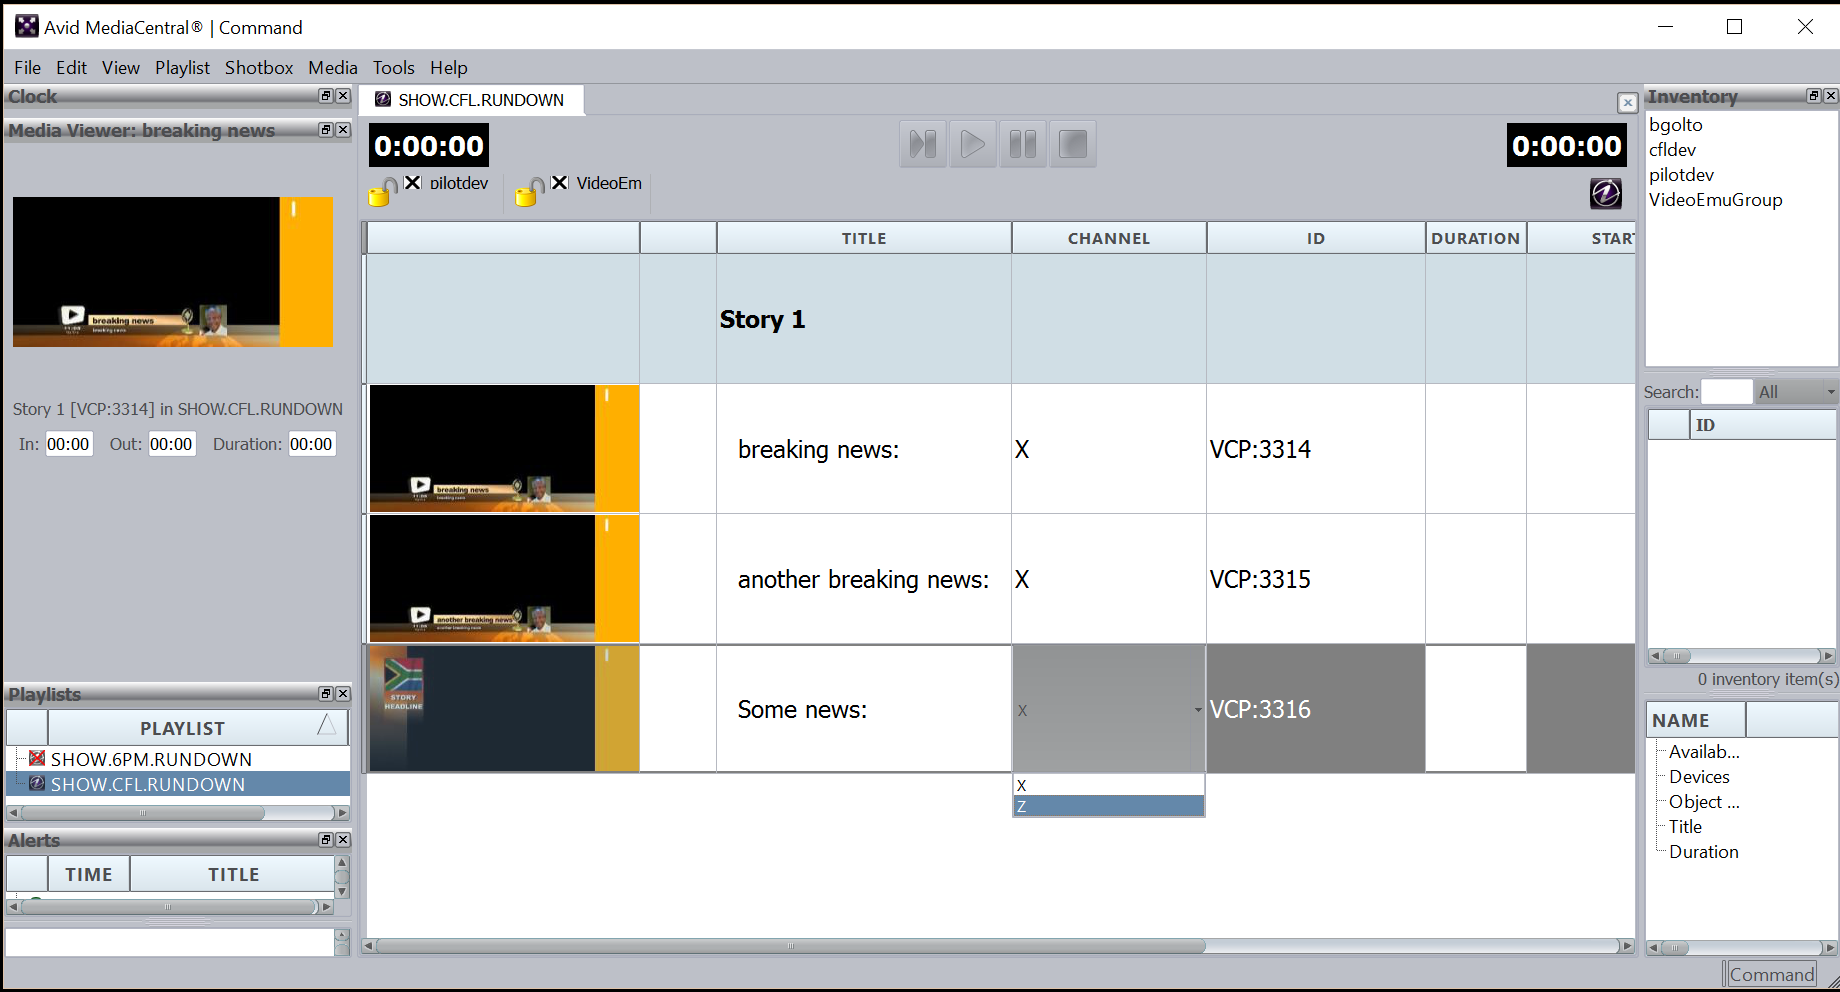Image resolution: width=1840 pixels, height=992 pixels.
Task: Select pilotdev in the Inventory list
Action: (1681, 175)
